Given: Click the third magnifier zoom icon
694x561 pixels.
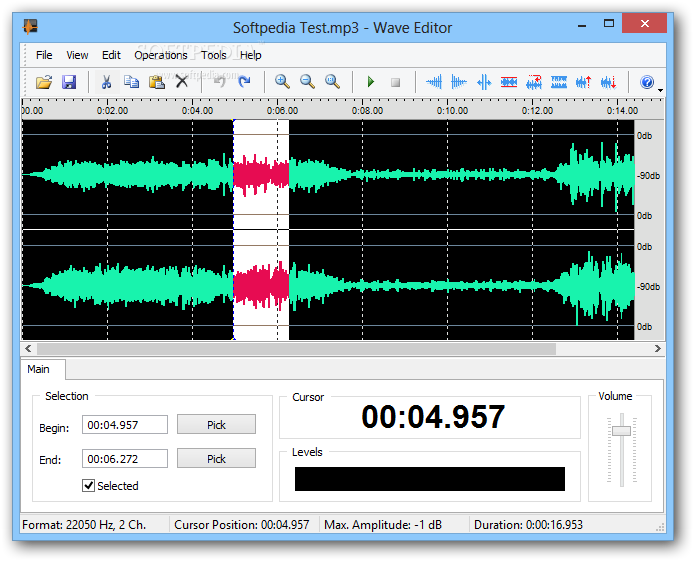Looking at the screenshot, I should point(332,82).
